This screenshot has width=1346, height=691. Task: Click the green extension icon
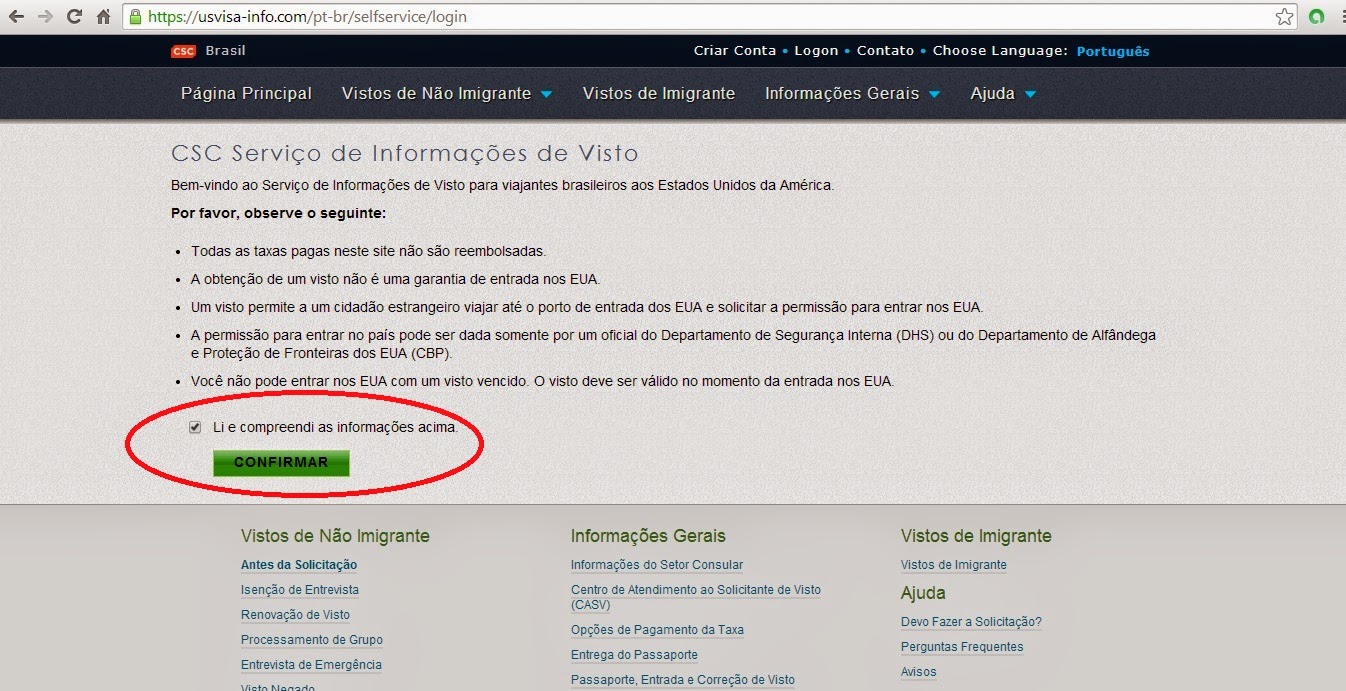1317,16
